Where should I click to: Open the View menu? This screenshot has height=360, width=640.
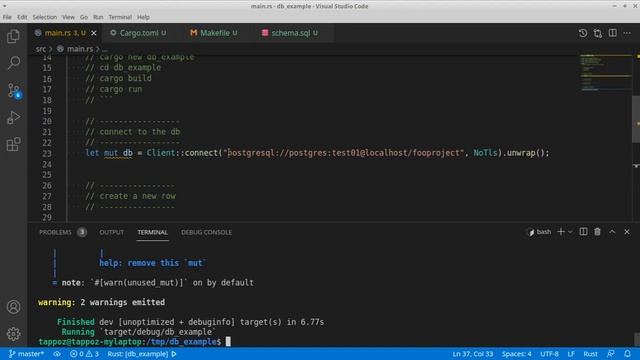68,17
